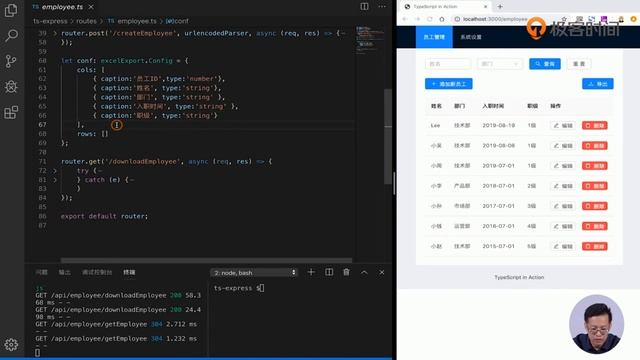This screenshot has height=360, width=640.
Task: Open the 部门 department dropdown filter
Action: 500,64
